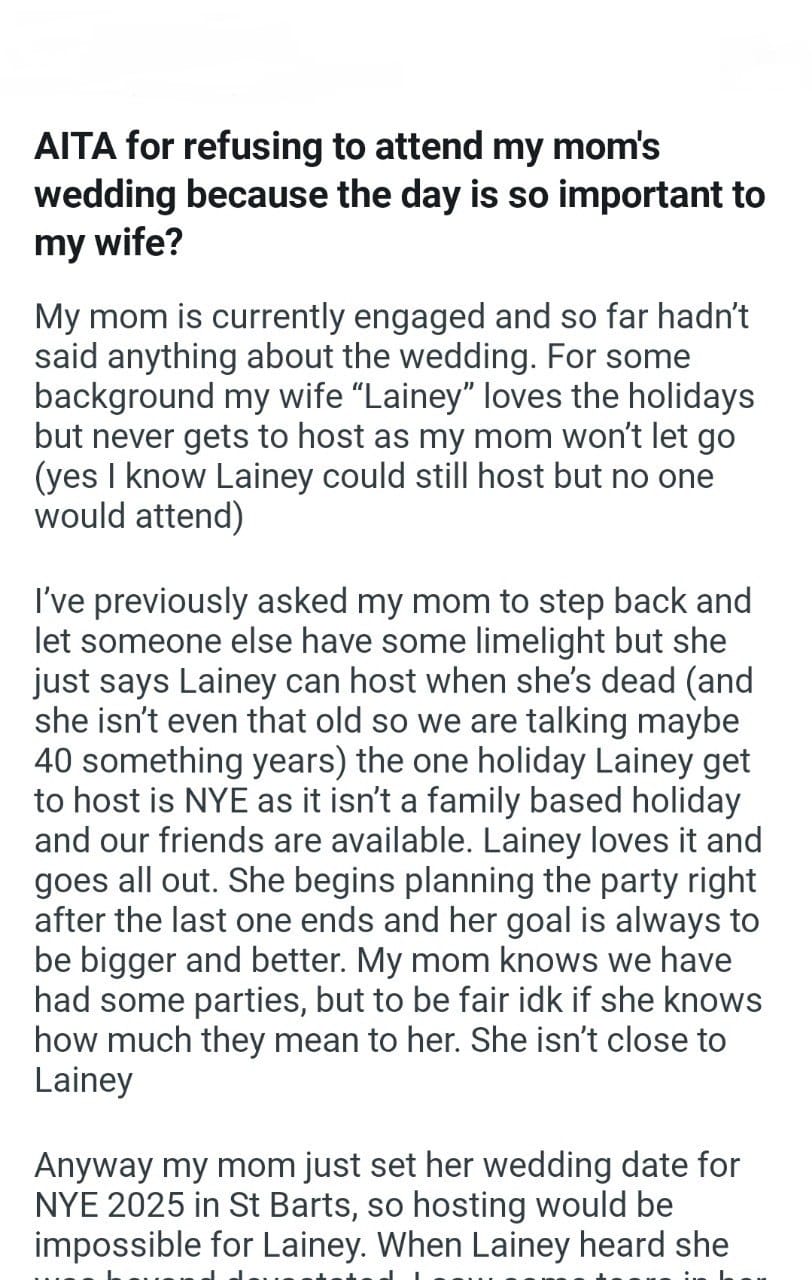Click the words "would attend)"
This screenshot has height=1280, width=812.
pos(139,517)
